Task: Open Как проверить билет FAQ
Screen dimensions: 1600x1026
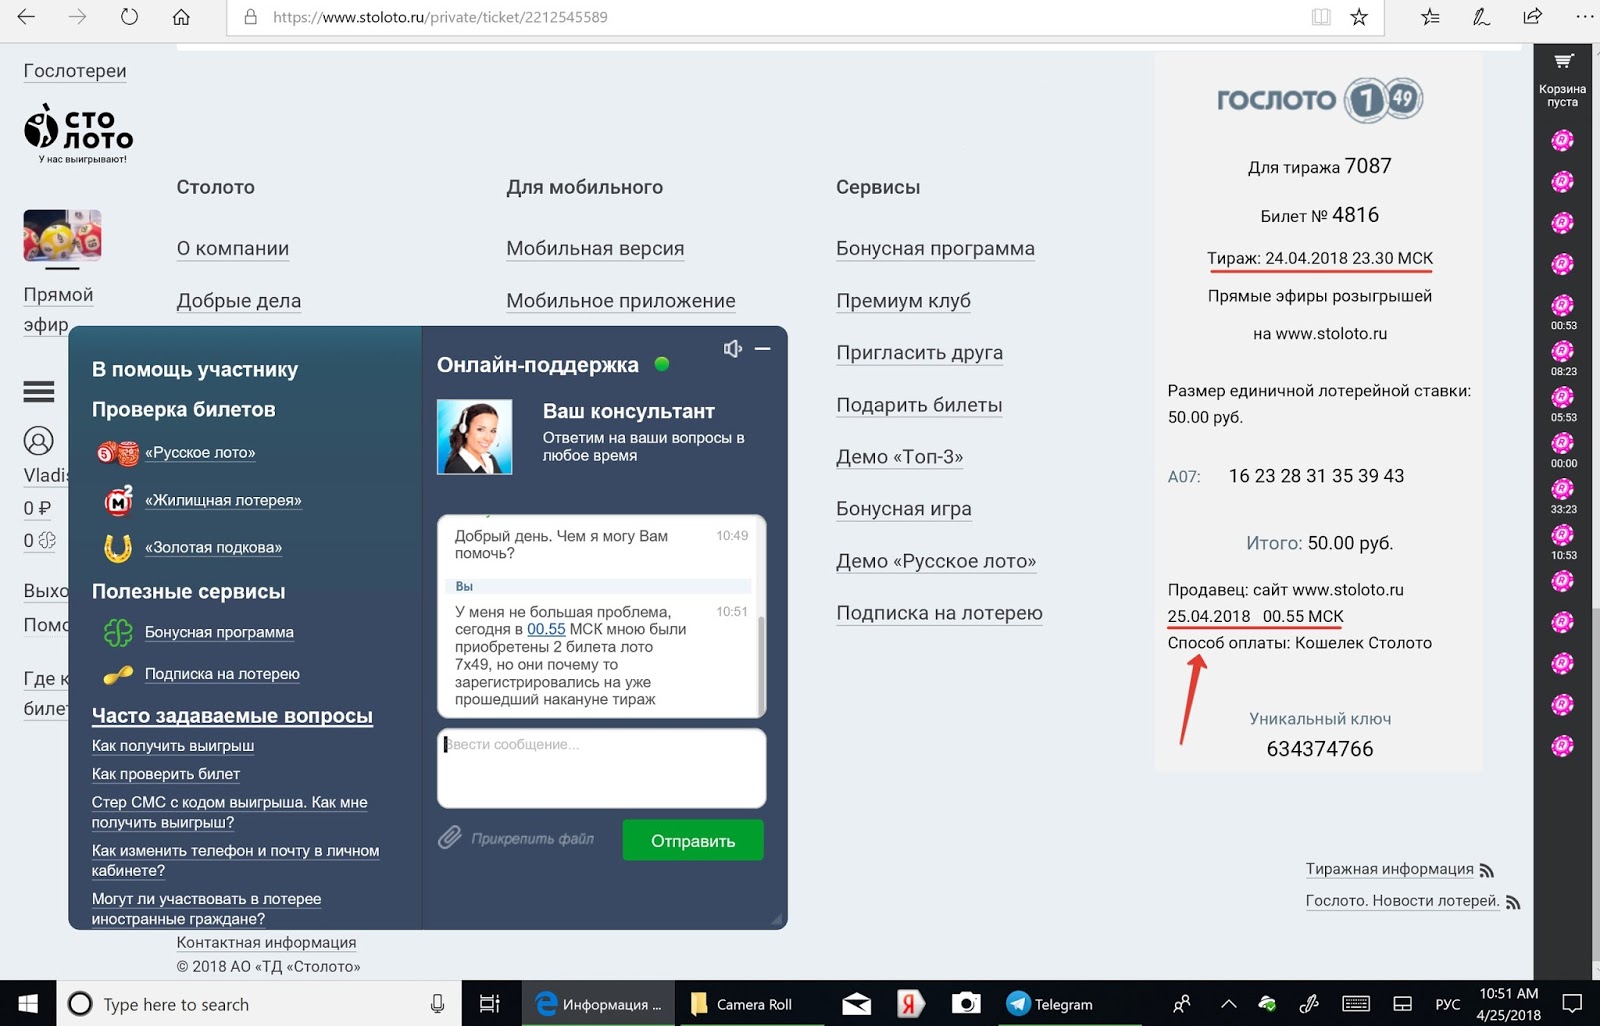Action: [x=166, y=773]
